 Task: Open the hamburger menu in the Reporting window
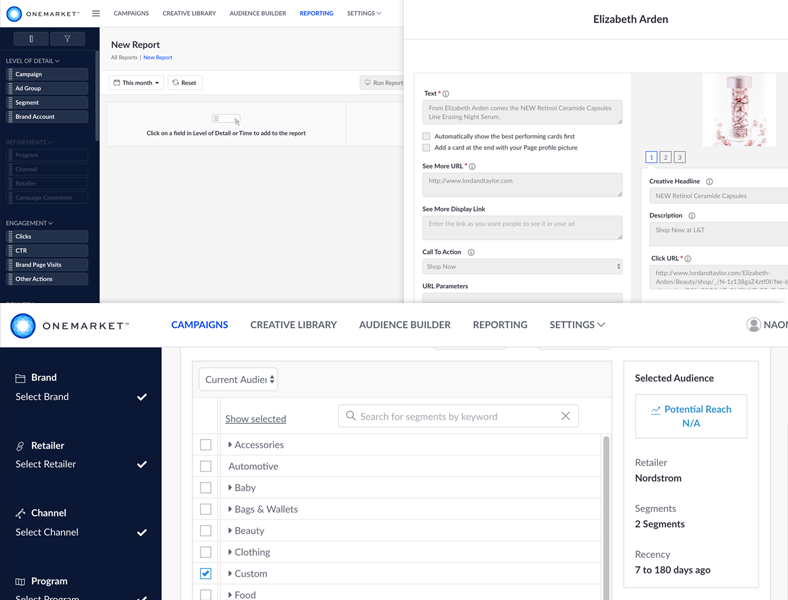96,14
